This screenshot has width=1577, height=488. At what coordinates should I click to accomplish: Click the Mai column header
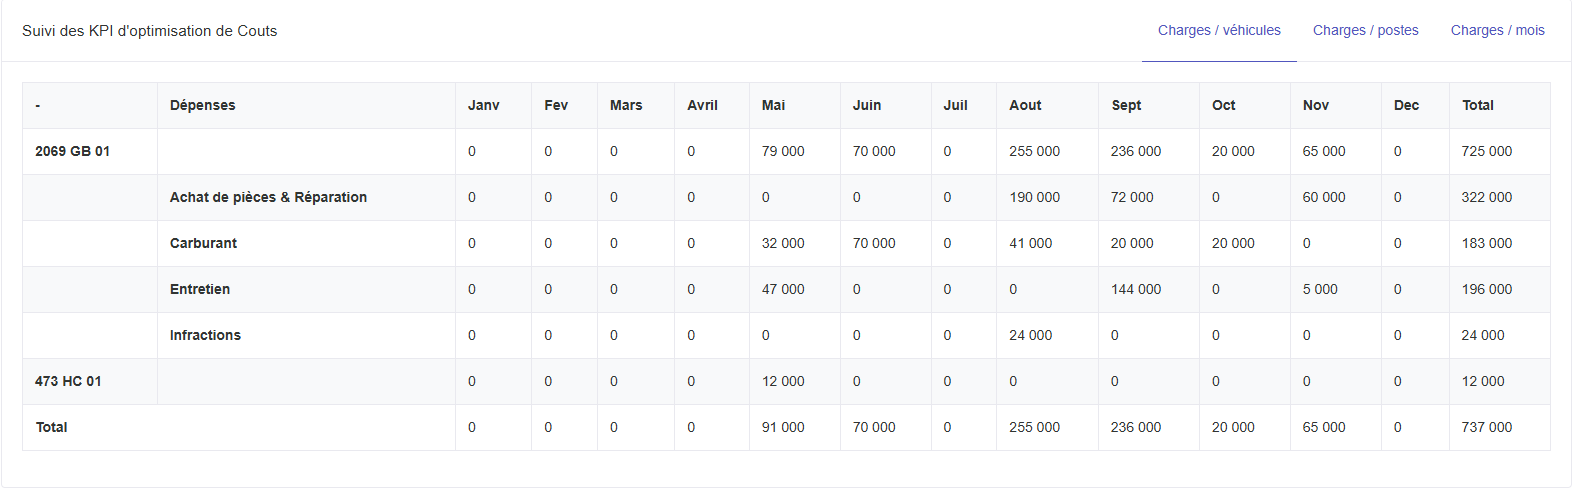click(773, 106)
